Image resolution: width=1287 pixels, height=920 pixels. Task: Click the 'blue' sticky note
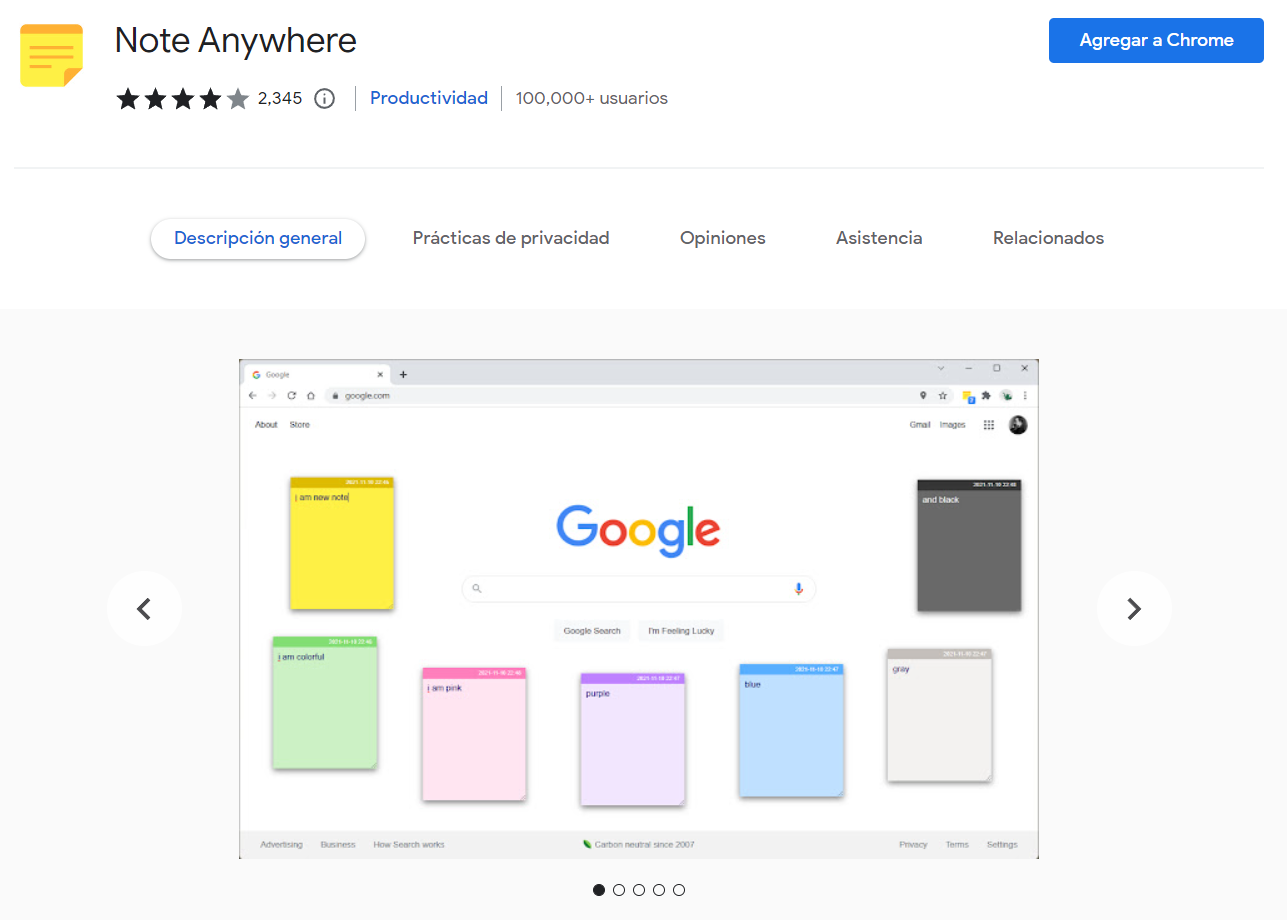[791, 730]
